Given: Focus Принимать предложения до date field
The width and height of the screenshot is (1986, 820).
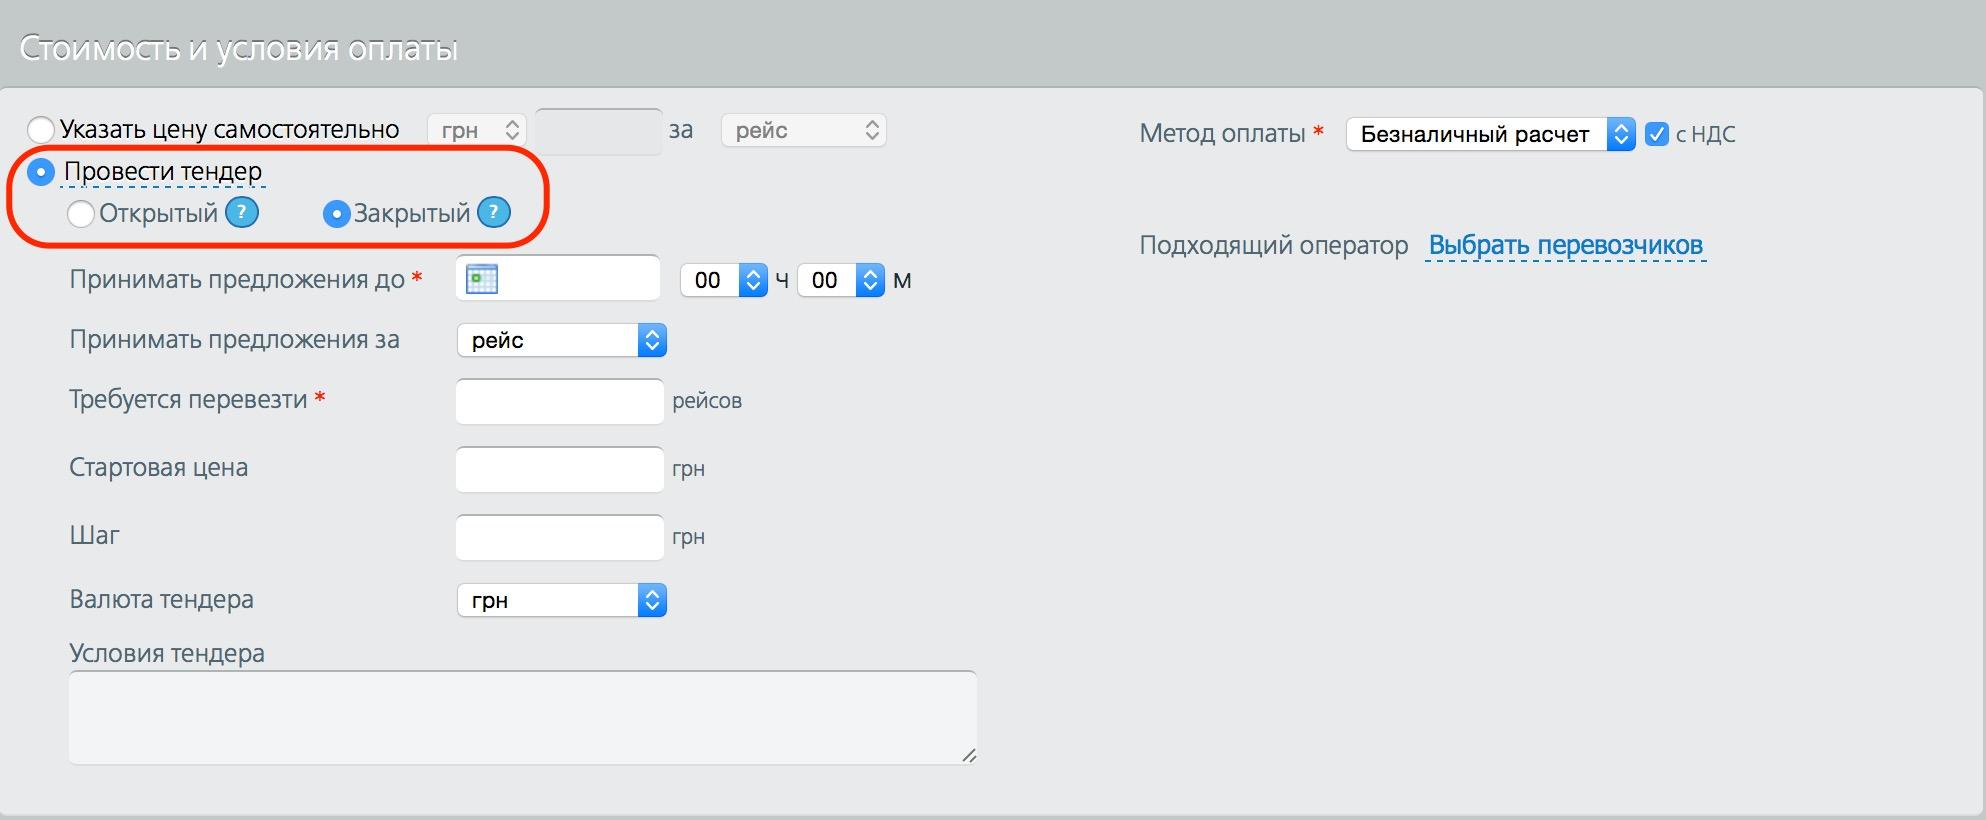Looking at the screenshot, I should click(558, 279).
